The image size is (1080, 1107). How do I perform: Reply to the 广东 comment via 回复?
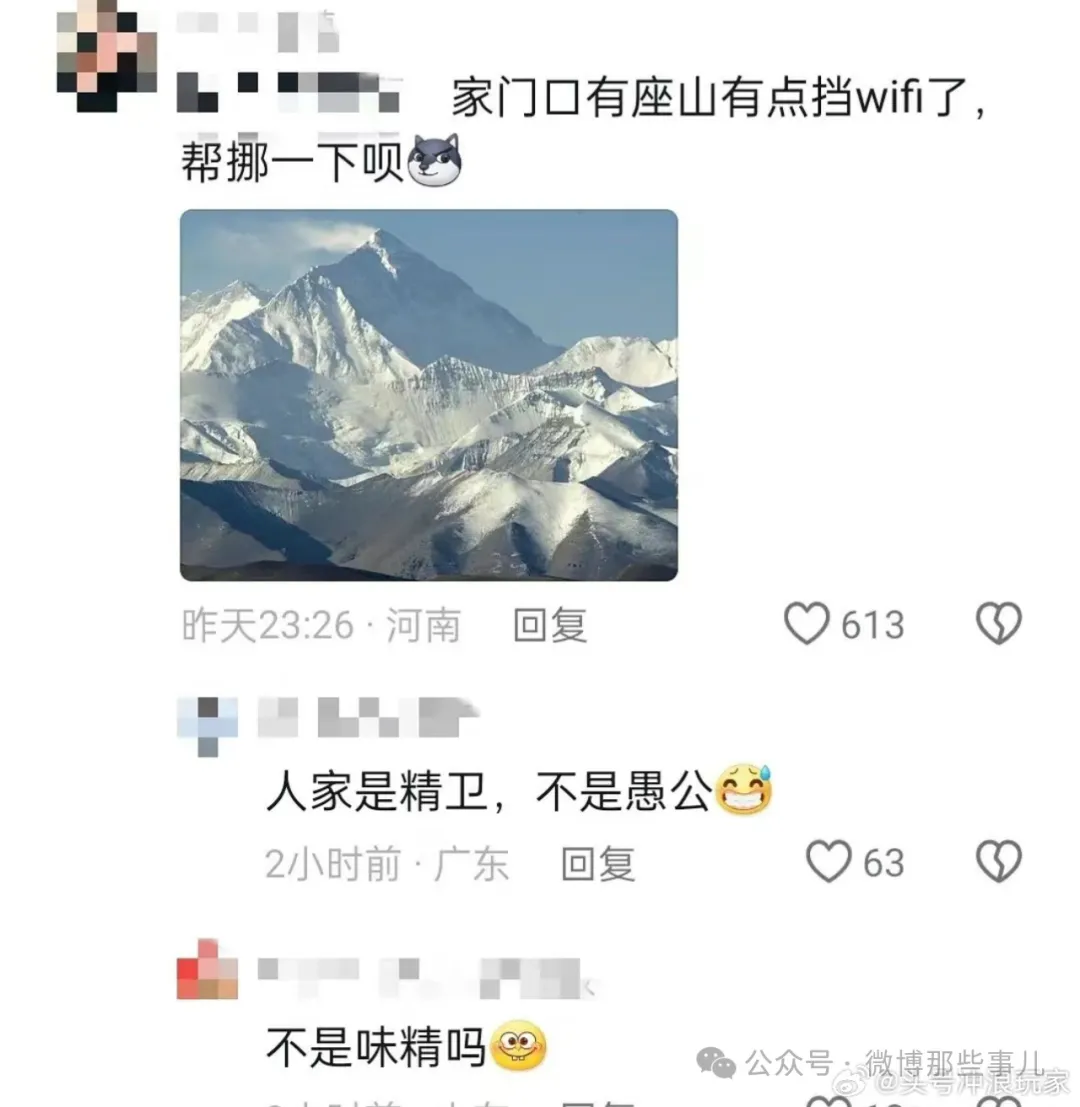point(598,863)
